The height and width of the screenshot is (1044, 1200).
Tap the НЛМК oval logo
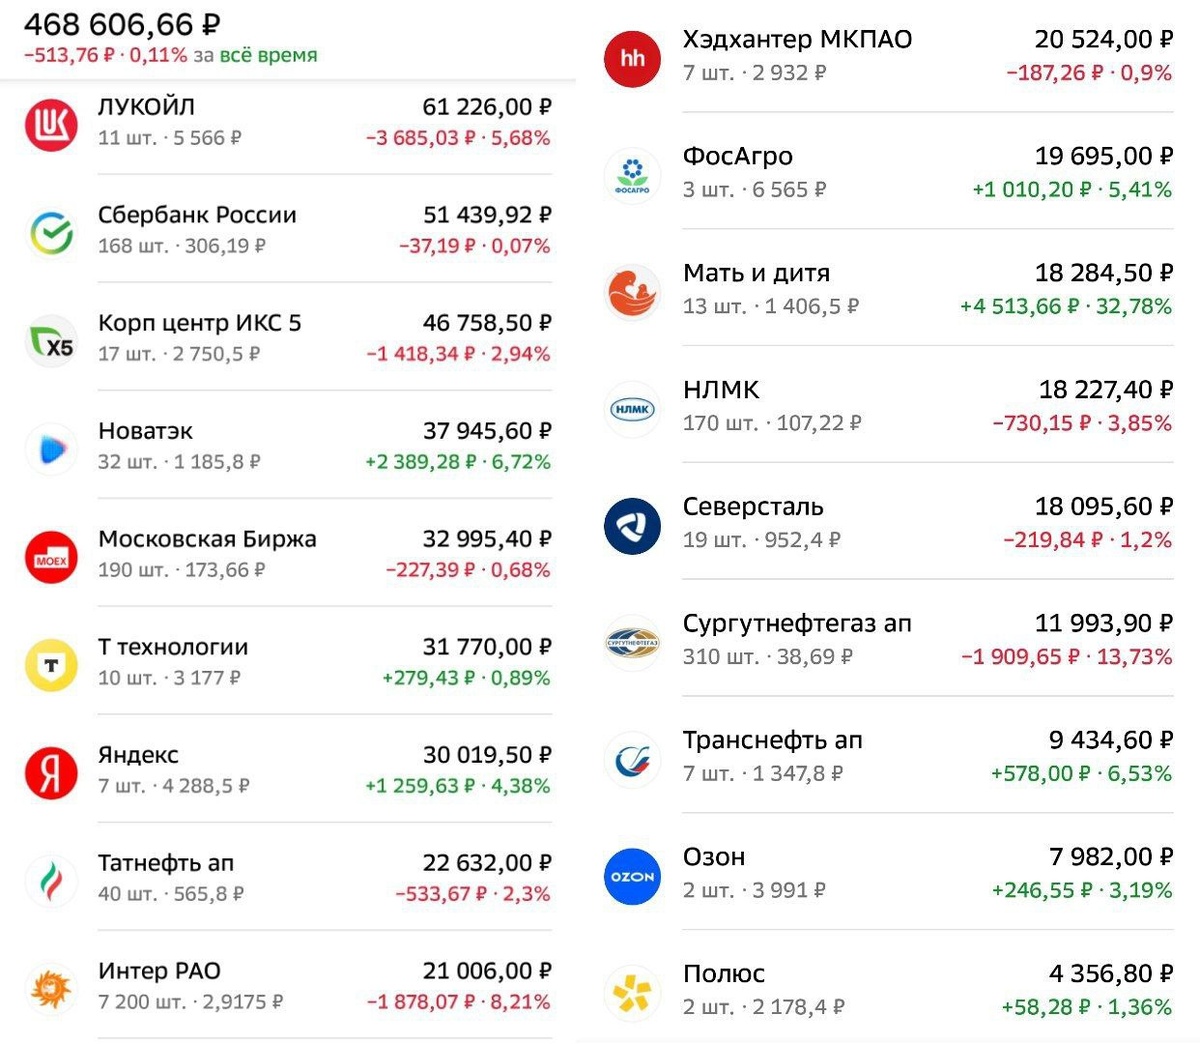[632, 408]
